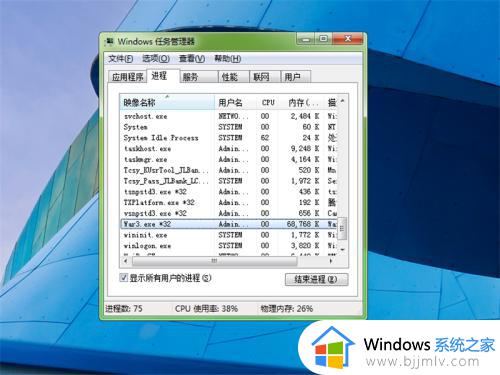Select the 进程 tab
The height and width of the screenshot is (375, 500).
pos(163,76)
